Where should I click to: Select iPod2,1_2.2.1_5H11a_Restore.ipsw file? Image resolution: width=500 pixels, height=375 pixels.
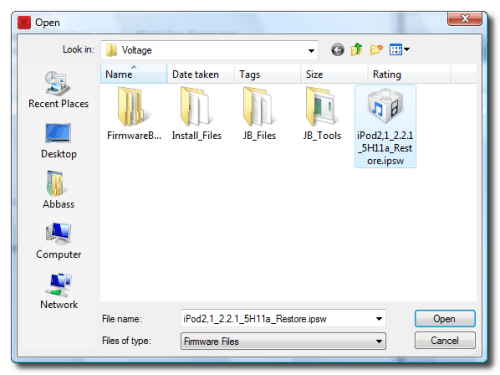[x=385, y=126]
